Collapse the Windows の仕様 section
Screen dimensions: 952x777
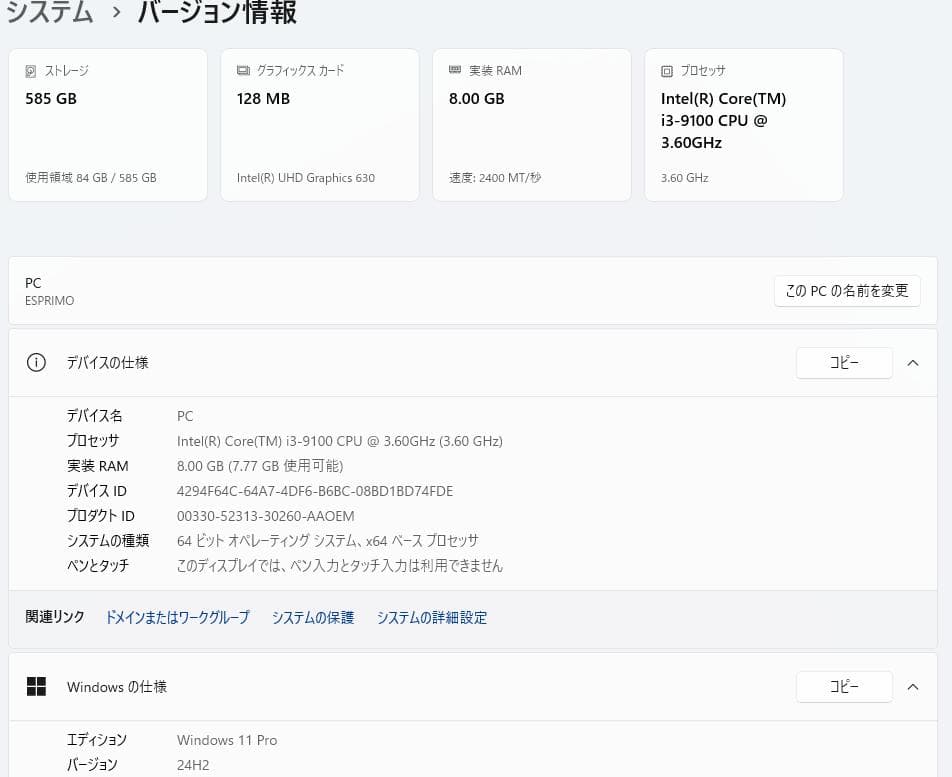pyautogui.click(x=912, y=687)
